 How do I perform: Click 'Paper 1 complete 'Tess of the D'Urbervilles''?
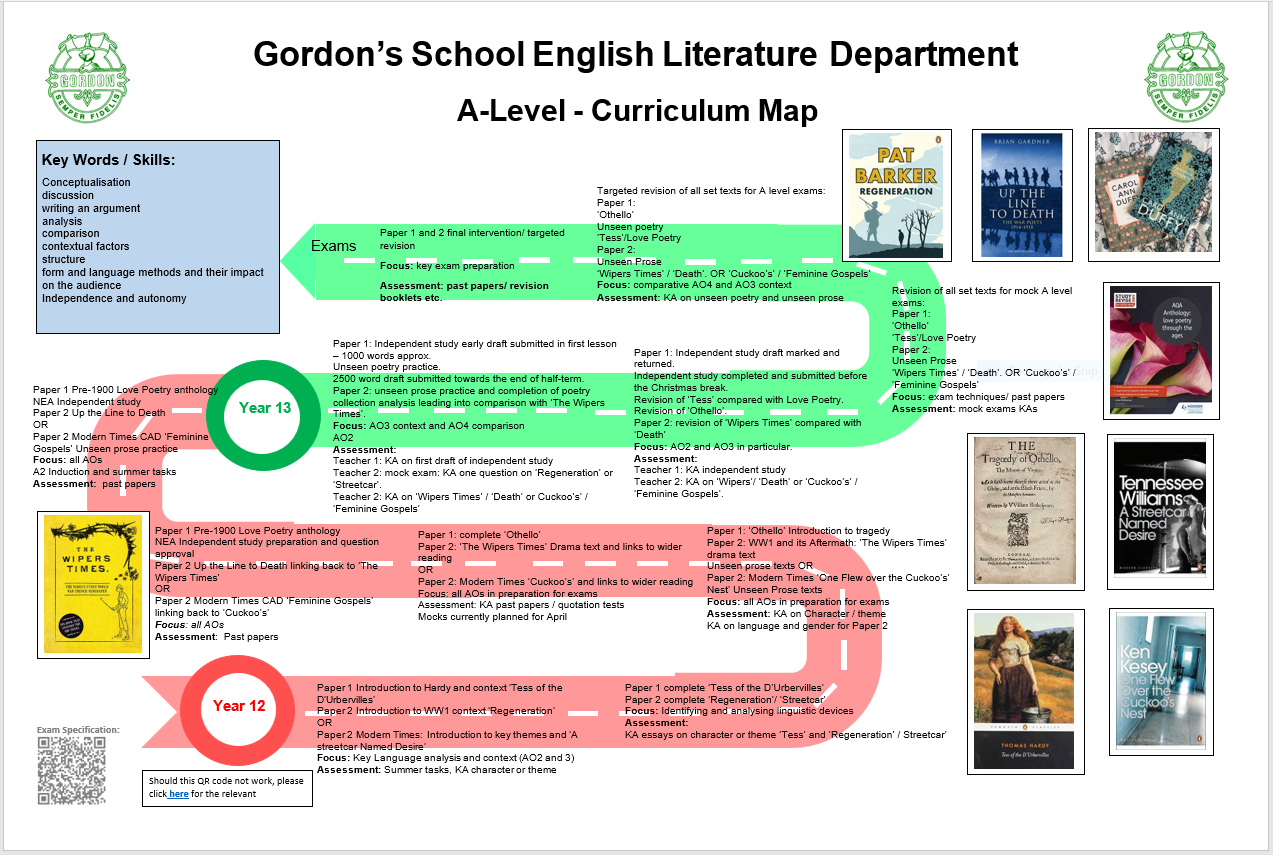(724, 688)
